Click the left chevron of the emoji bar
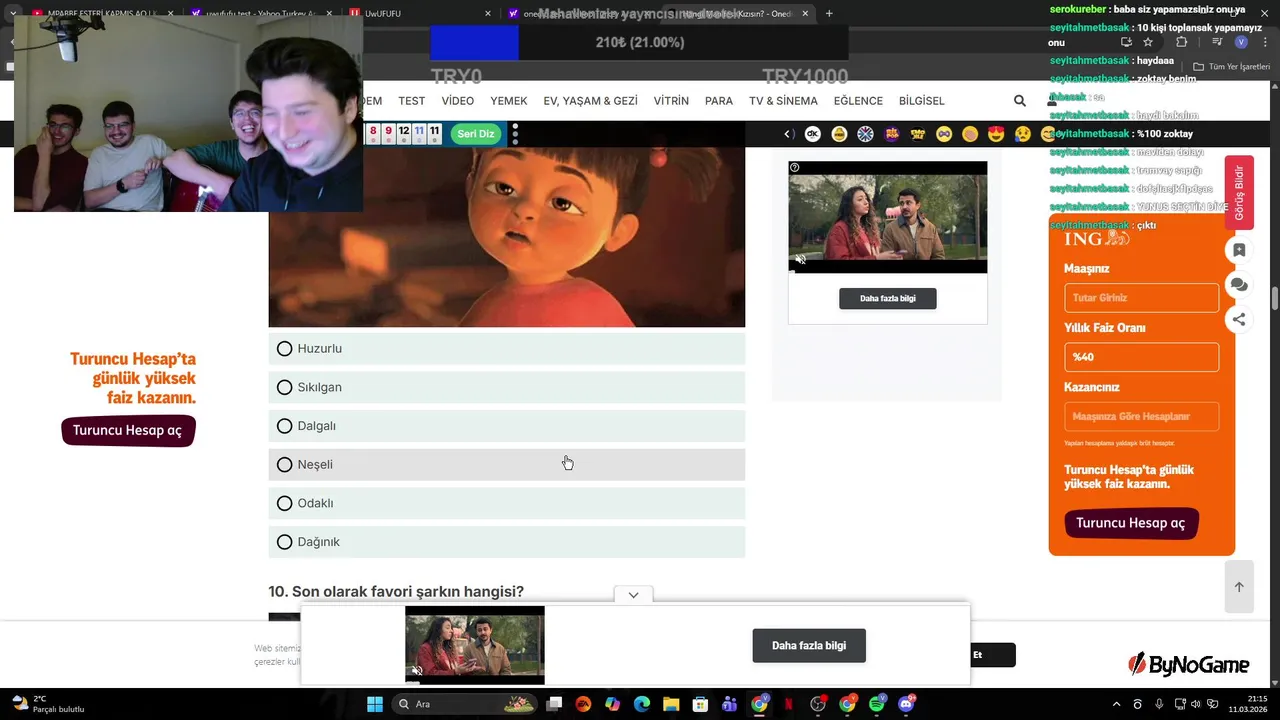 (788, 134)
